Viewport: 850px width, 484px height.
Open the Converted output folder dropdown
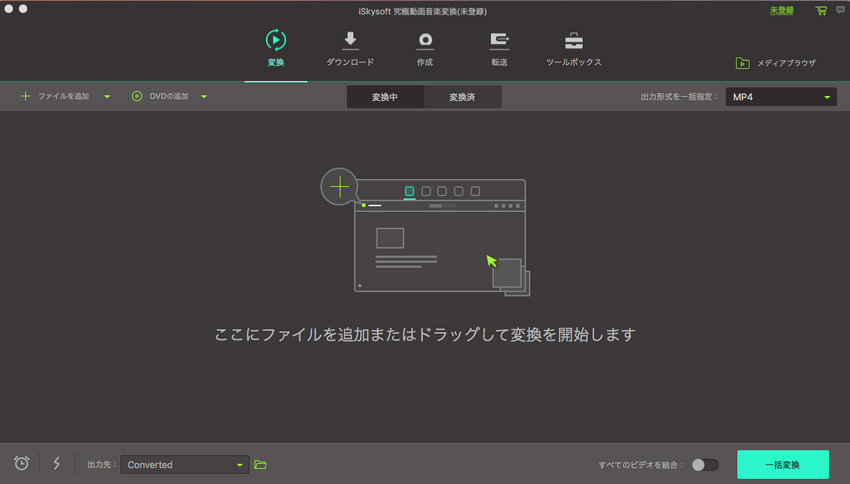(x=185, y=464)
